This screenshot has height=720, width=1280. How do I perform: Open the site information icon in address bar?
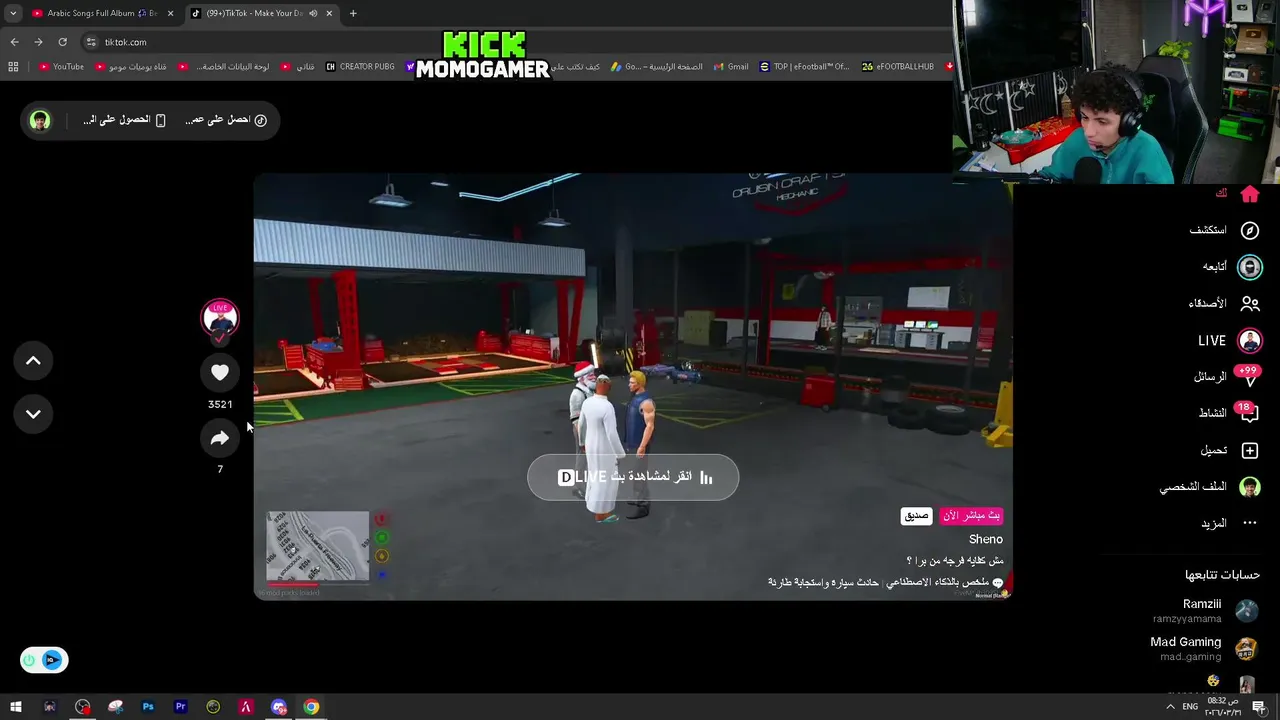(91, 42)
